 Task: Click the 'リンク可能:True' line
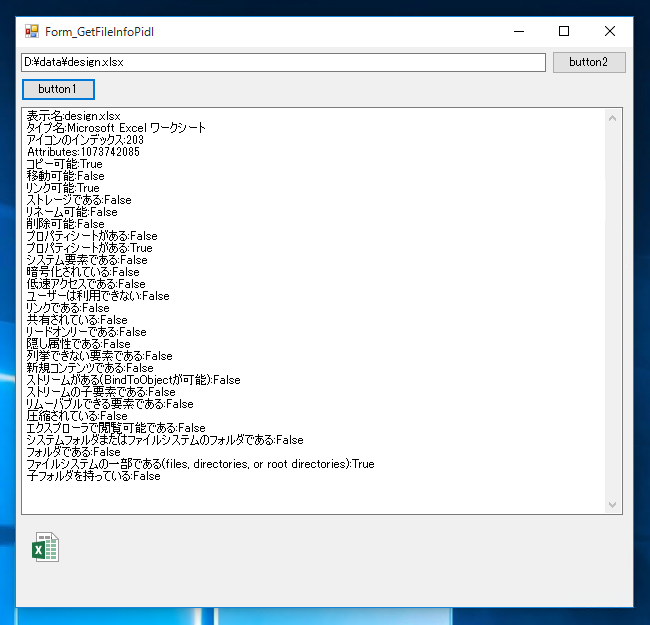click(63, 188)
